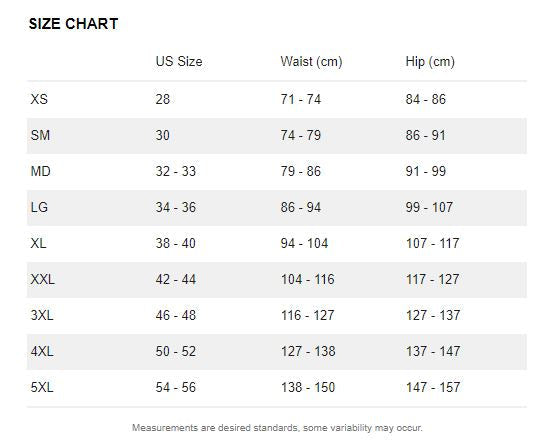Select the Hip (cm) column header
This screenshot has width=550, height=444.
430,62
